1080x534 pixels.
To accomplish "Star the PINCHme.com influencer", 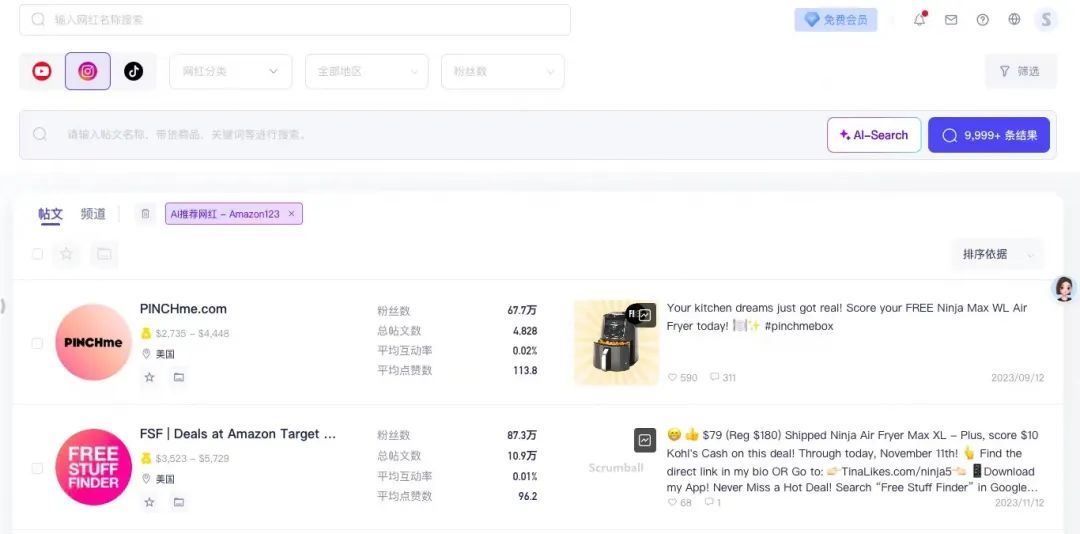I will tap(150, 377).
